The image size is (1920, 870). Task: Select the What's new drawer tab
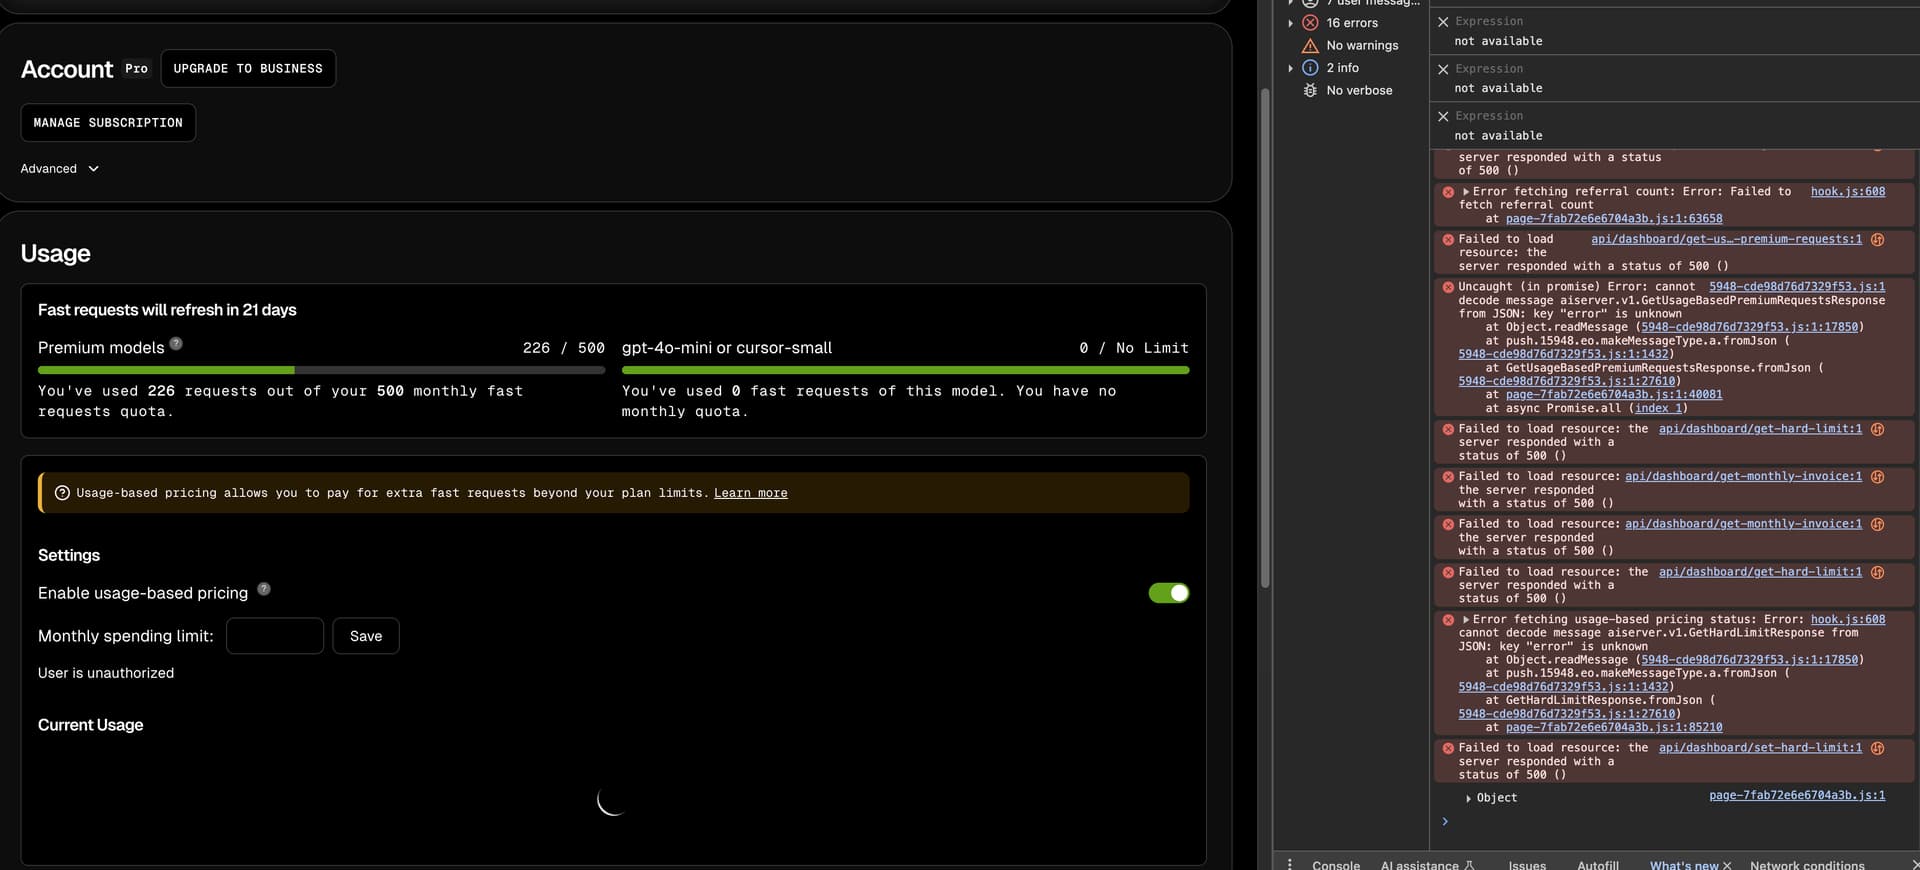1684,865
